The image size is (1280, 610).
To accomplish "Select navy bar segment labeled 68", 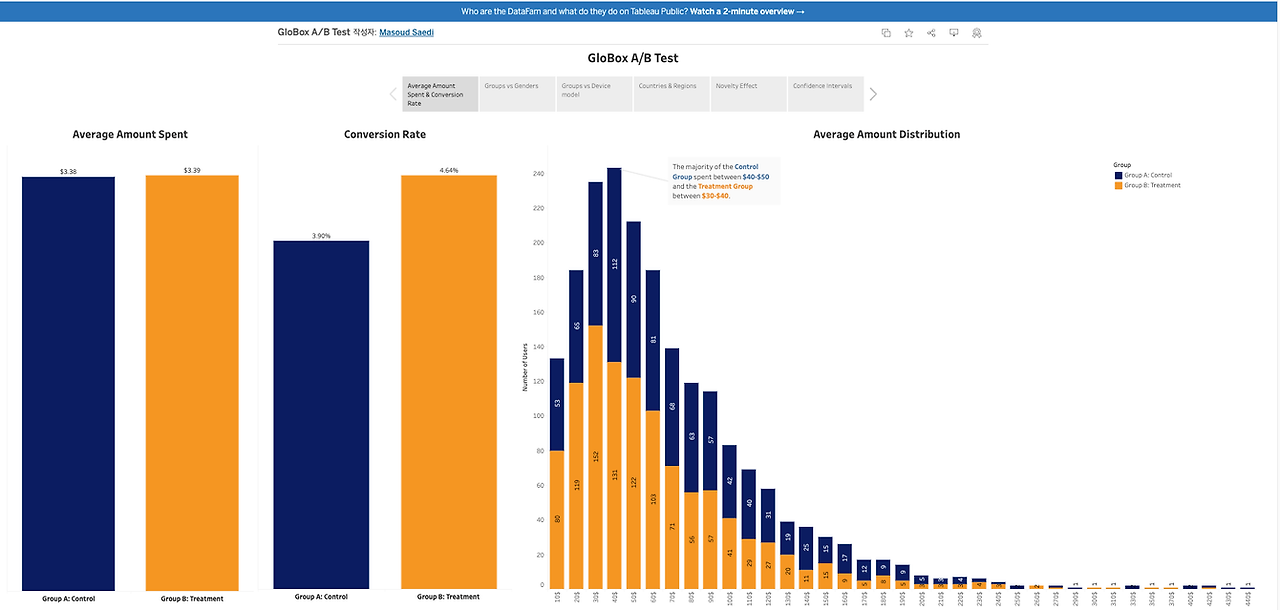I will (672, 407).
